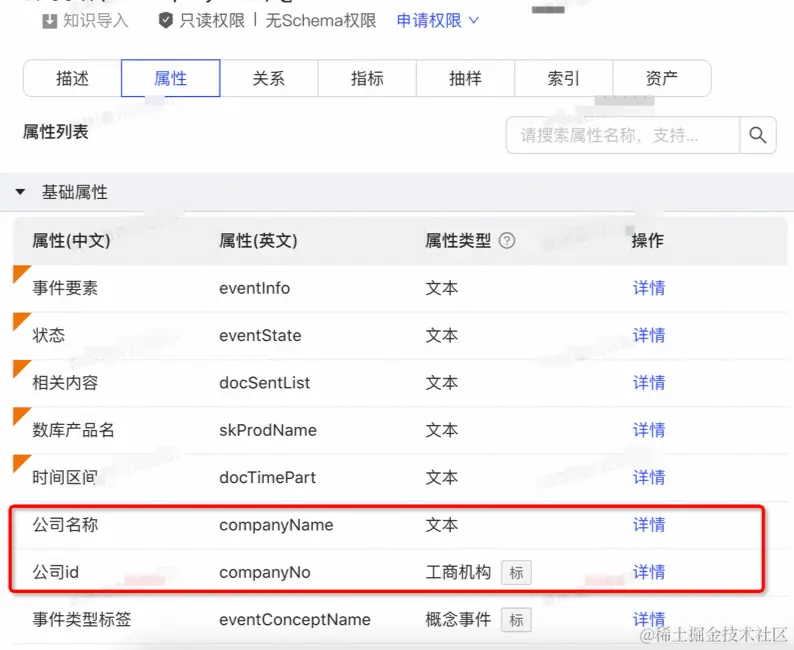Click the 知识导入 download icon
The height and width of the screenshot is (650, 794).
pos(50,21)
